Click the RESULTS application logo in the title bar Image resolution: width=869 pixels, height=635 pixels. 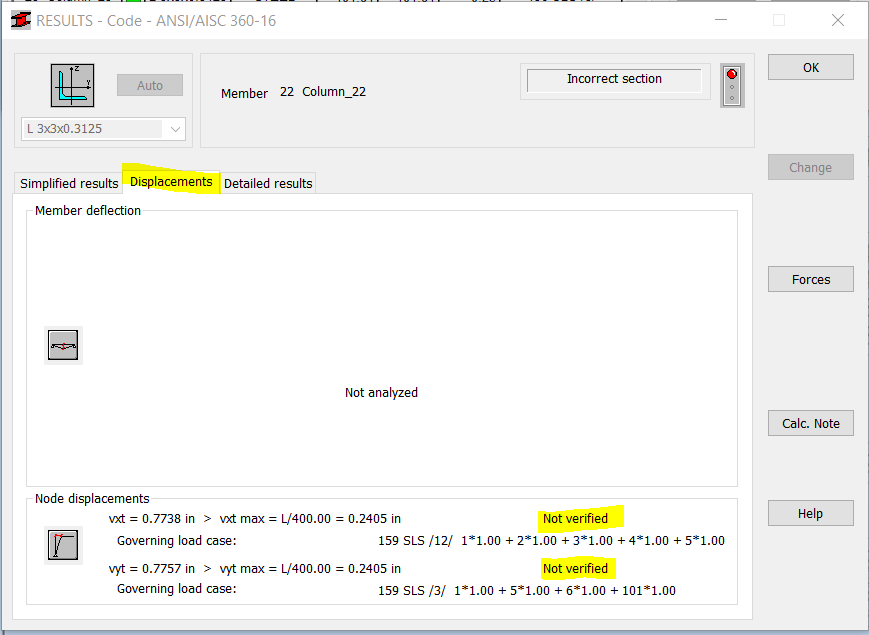pyautogui.click(x=19, y=19)
